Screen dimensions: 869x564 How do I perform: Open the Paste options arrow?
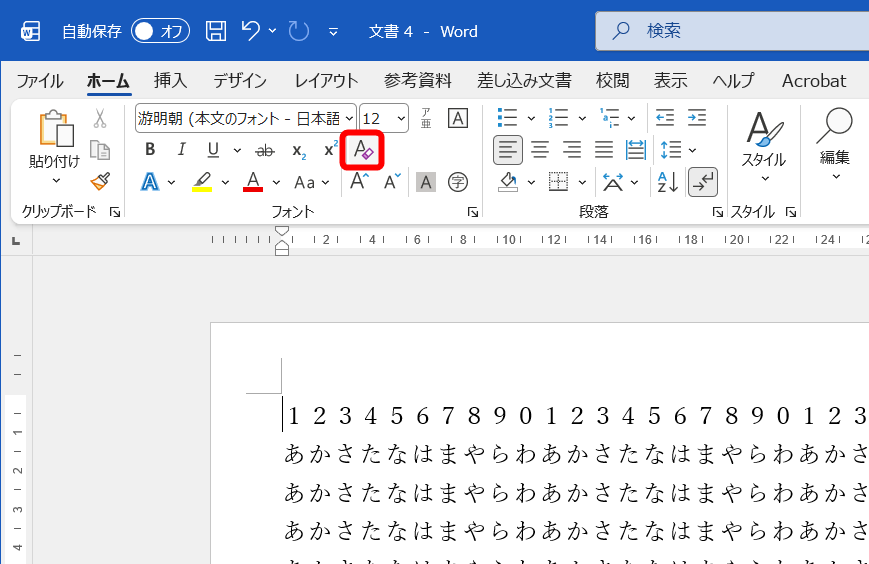pyautogui.click(x=56, y=181)
